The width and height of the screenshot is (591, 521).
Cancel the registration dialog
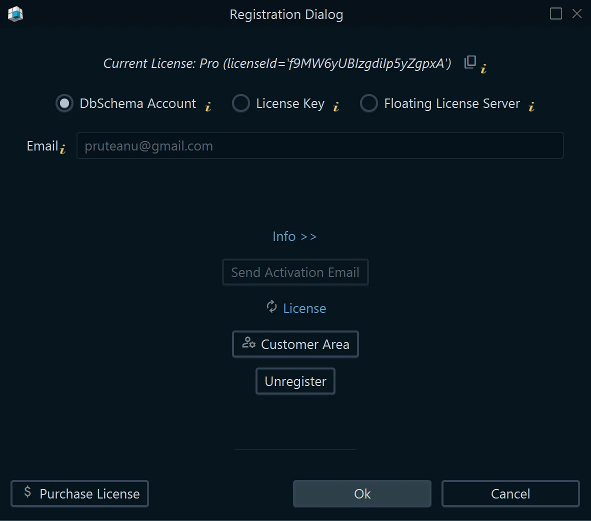(510, 493)
